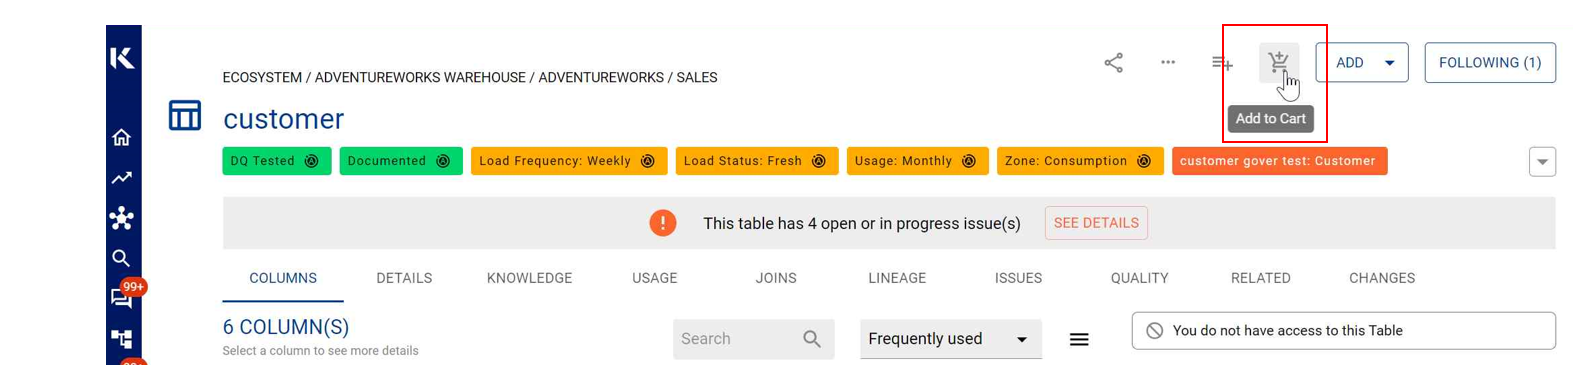Viewport: 1577px width, 381px height.
Task: Open the sidebar search icon
Action: tap(121, 258)
